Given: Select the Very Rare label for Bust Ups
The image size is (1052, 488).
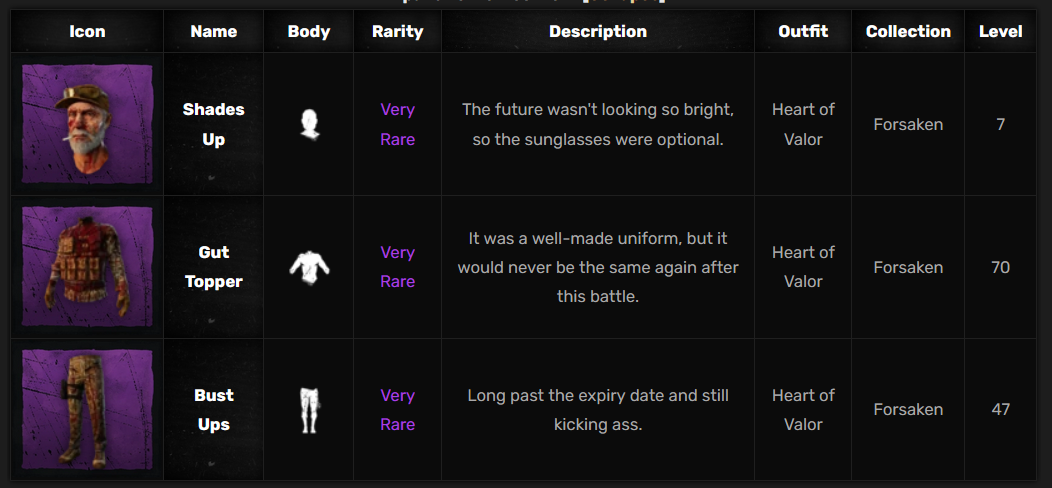Looking at the screenshot, I should pos(397,409).
